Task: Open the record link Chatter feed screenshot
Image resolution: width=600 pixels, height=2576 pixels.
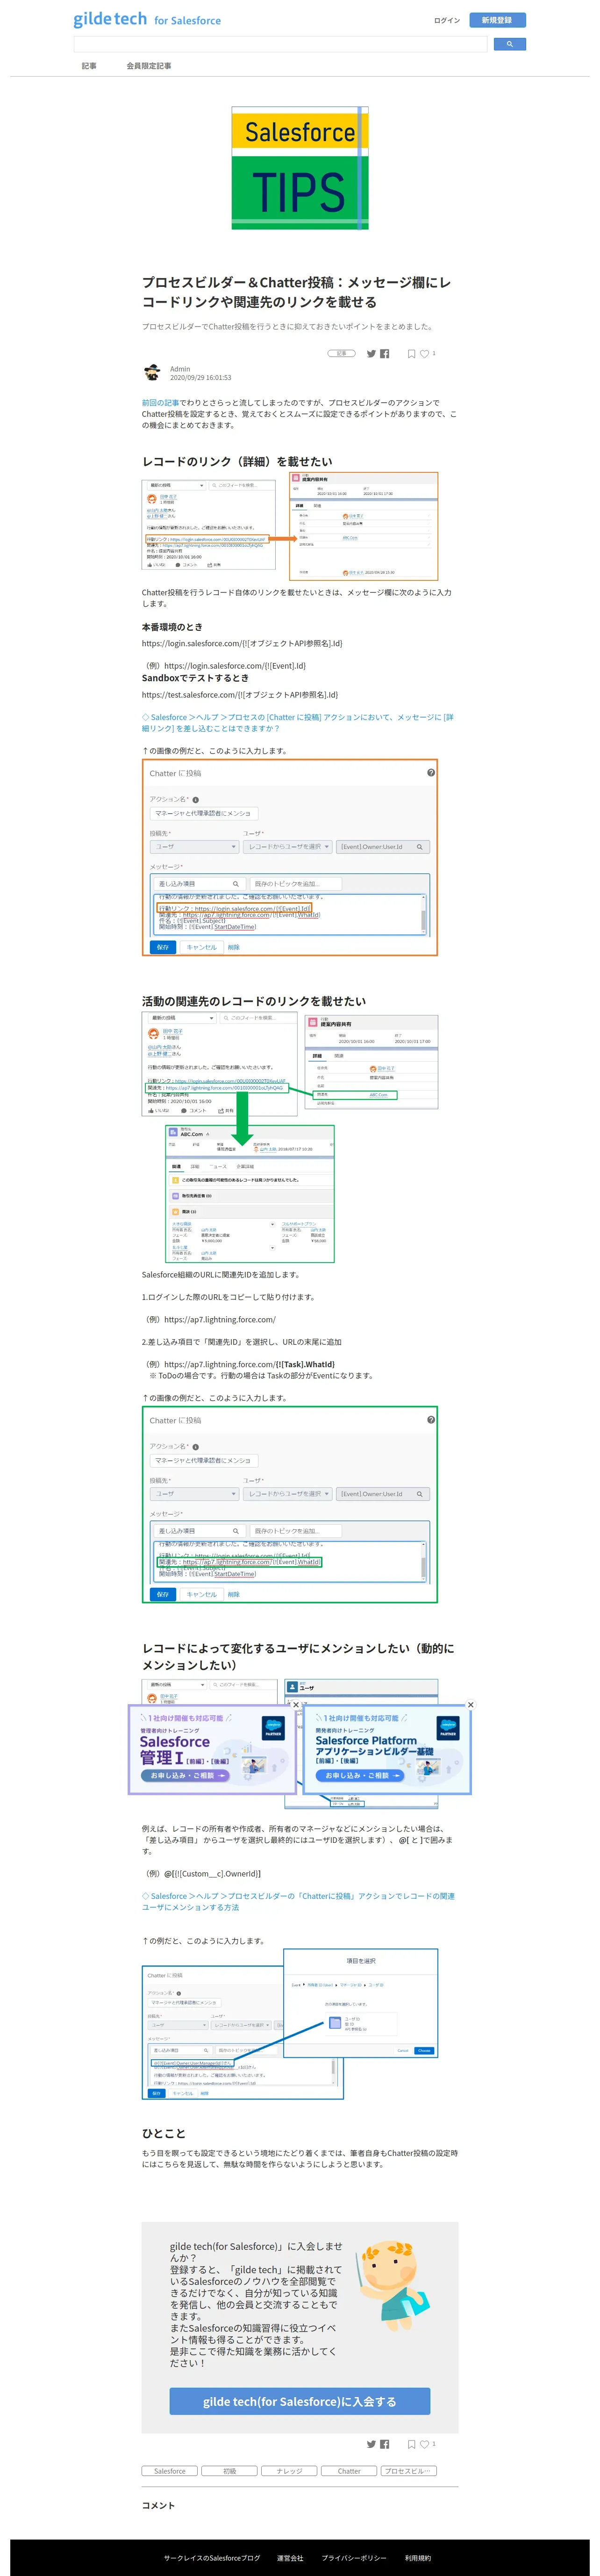Action: click(x=290, y=526)
